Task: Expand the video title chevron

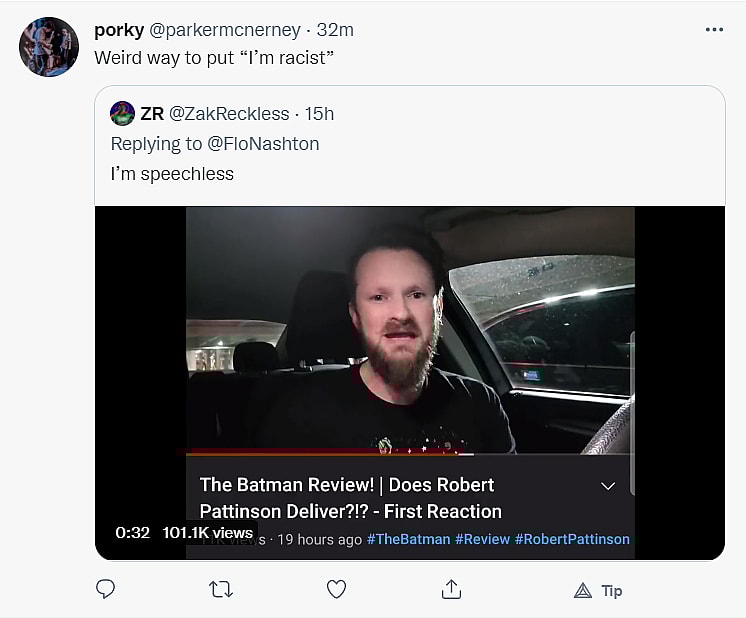Action: pos(607,486)
